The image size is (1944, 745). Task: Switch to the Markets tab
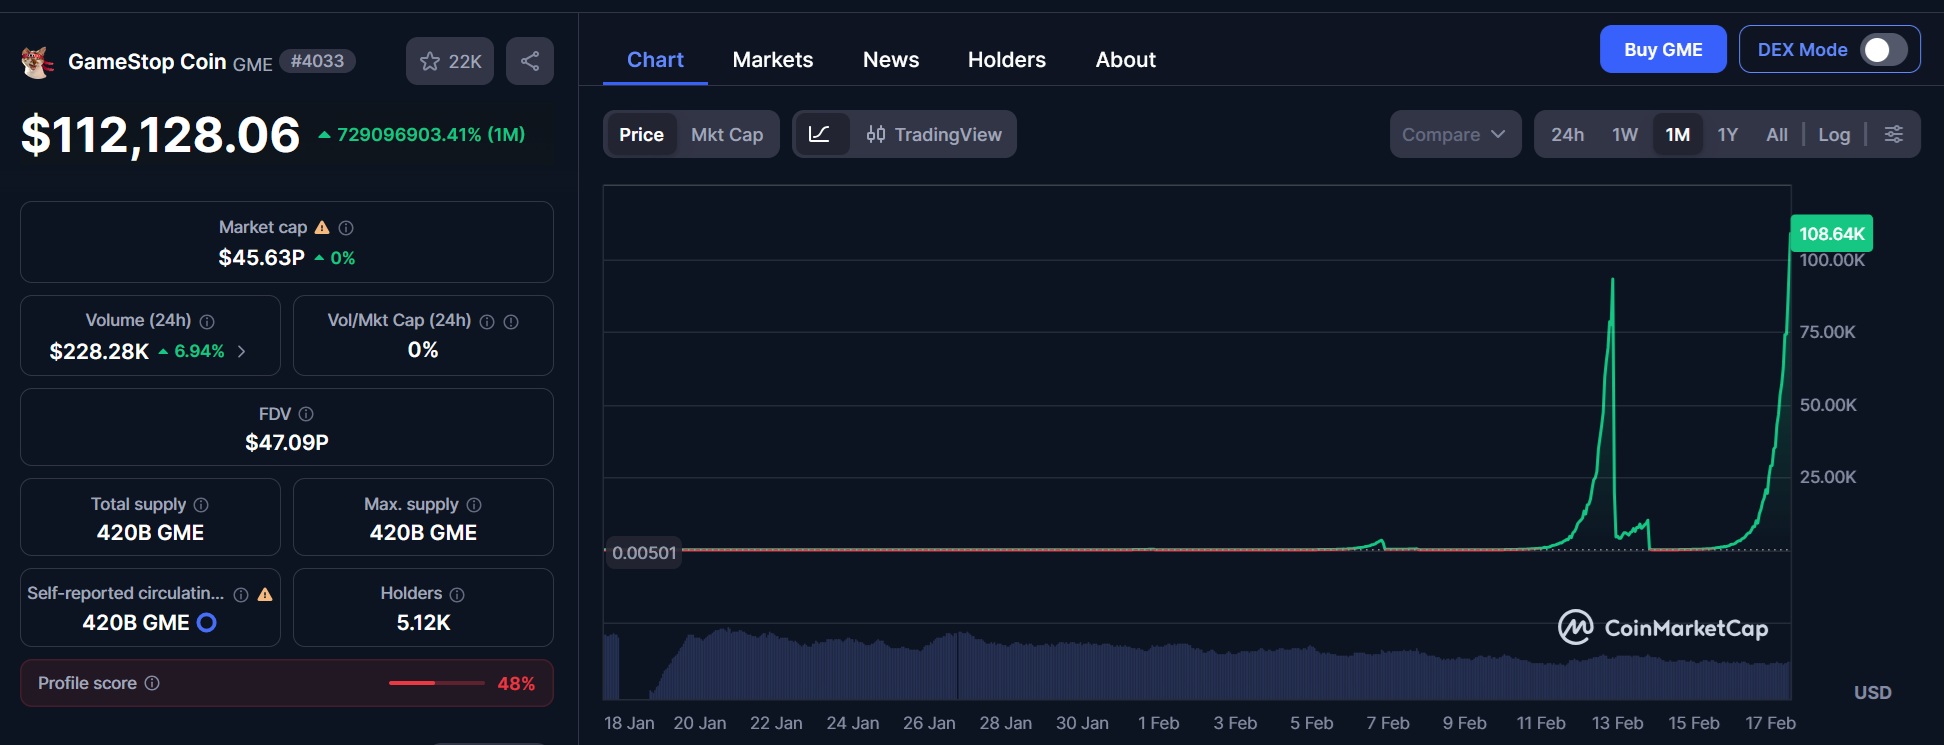click(x=772, y=60)
